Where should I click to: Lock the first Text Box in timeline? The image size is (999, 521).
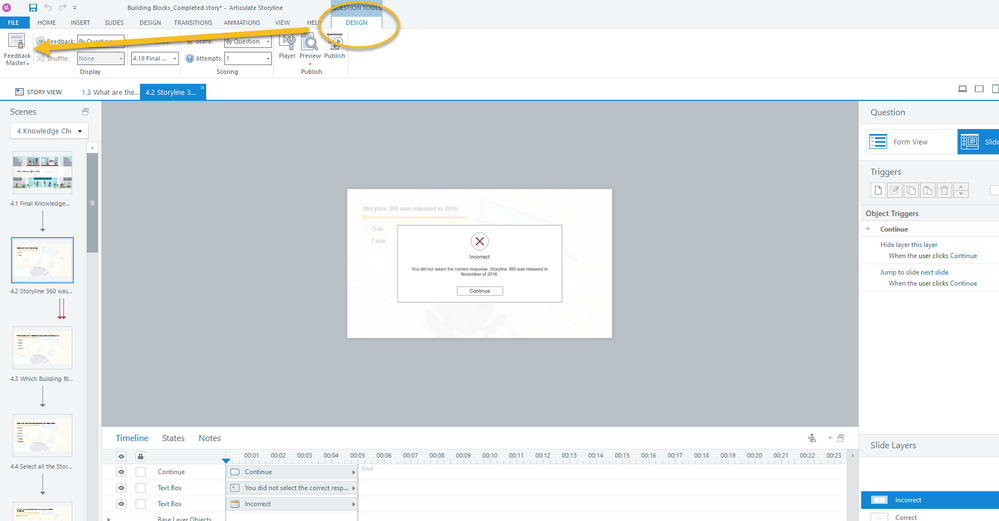pos(140,488)
